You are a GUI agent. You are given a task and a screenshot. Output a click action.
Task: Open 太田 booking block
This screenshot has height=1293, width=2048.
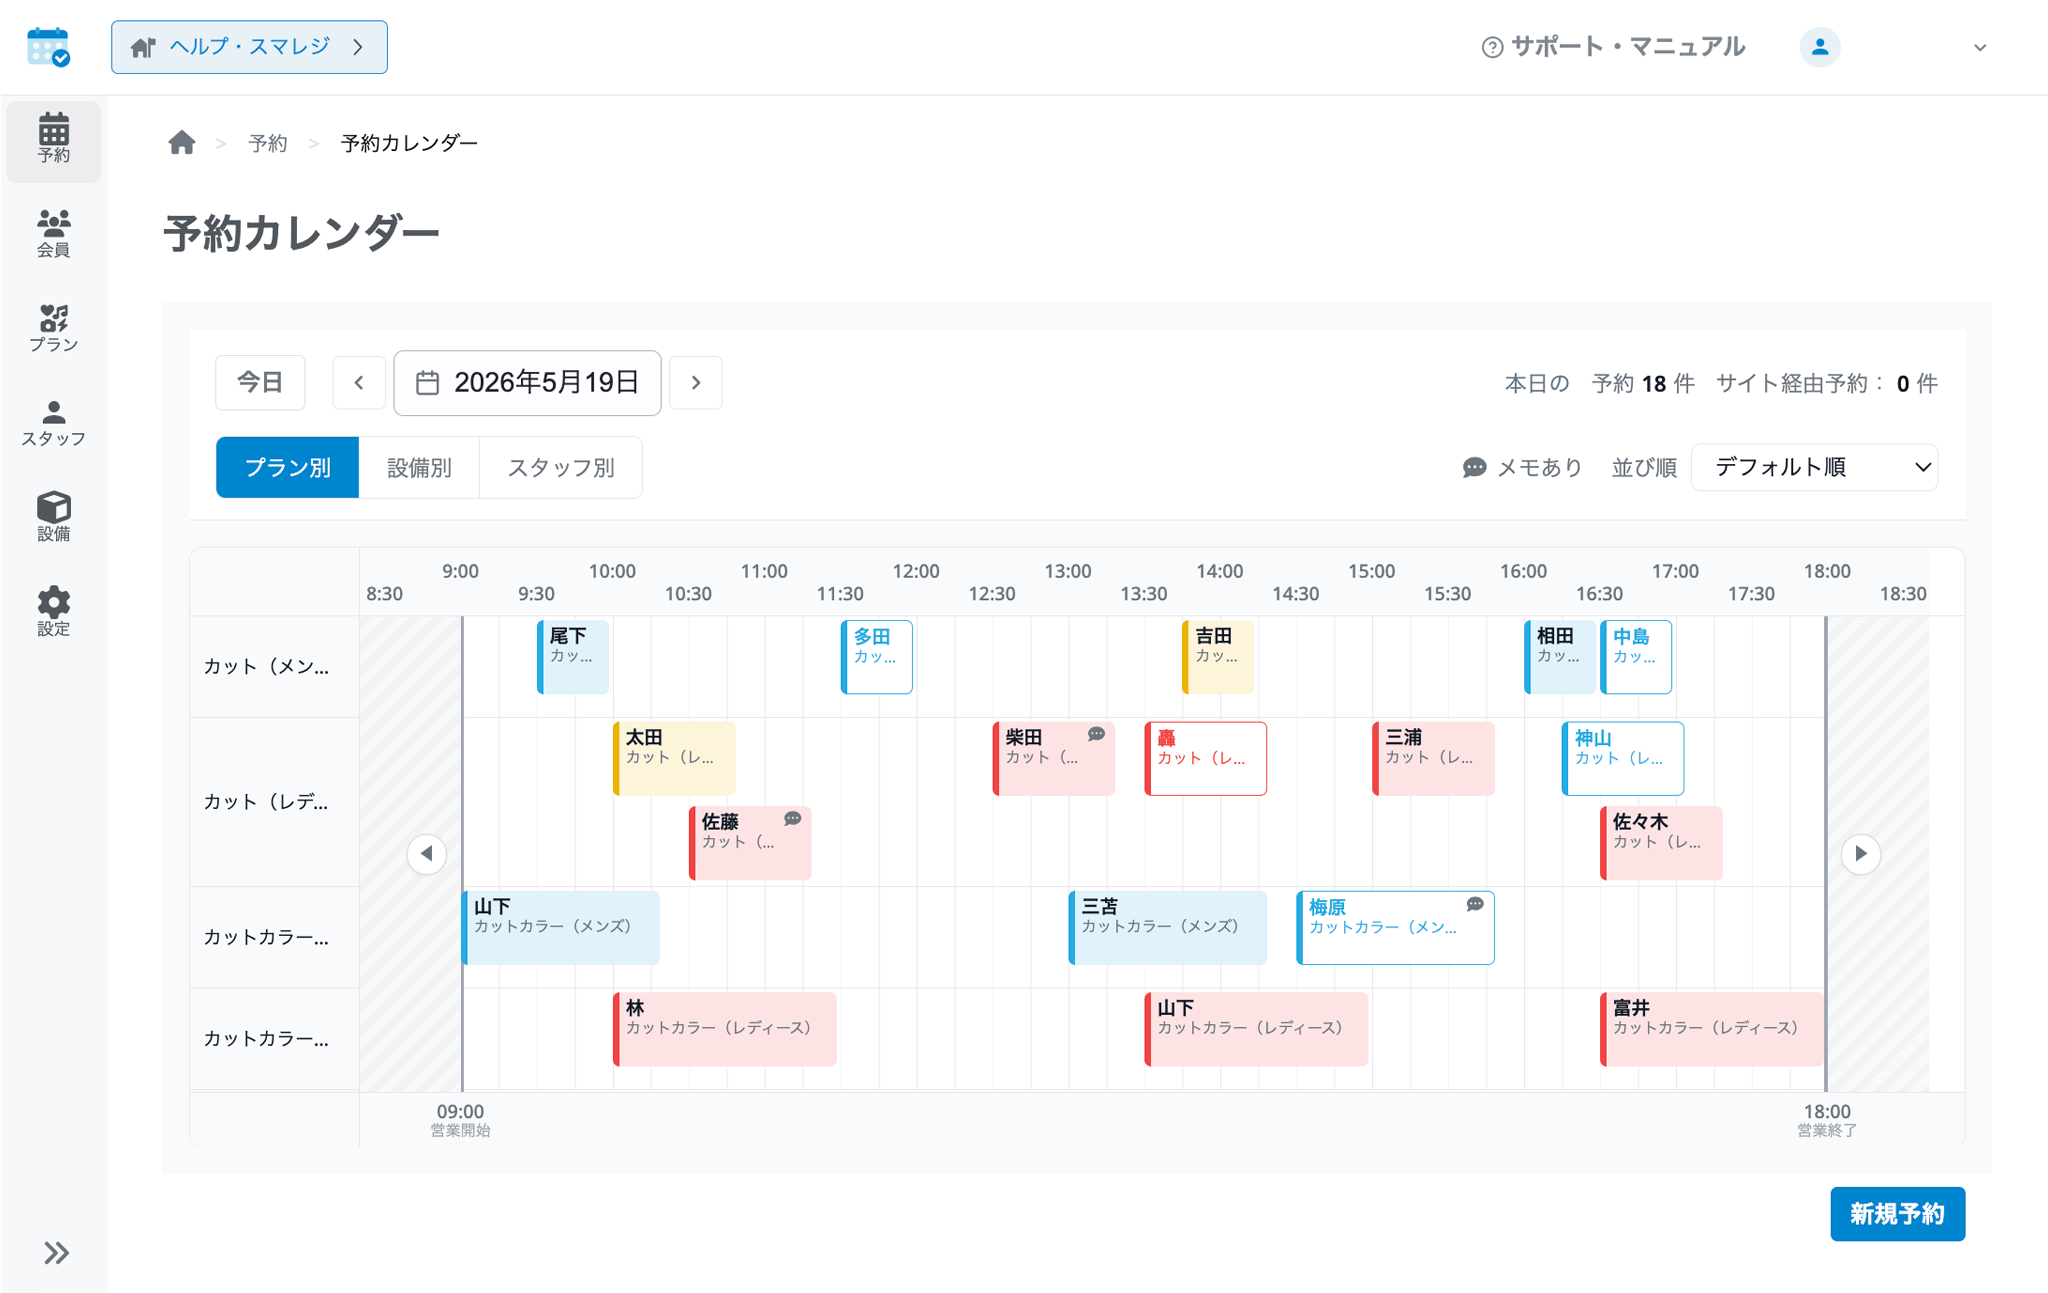point(674,758)
